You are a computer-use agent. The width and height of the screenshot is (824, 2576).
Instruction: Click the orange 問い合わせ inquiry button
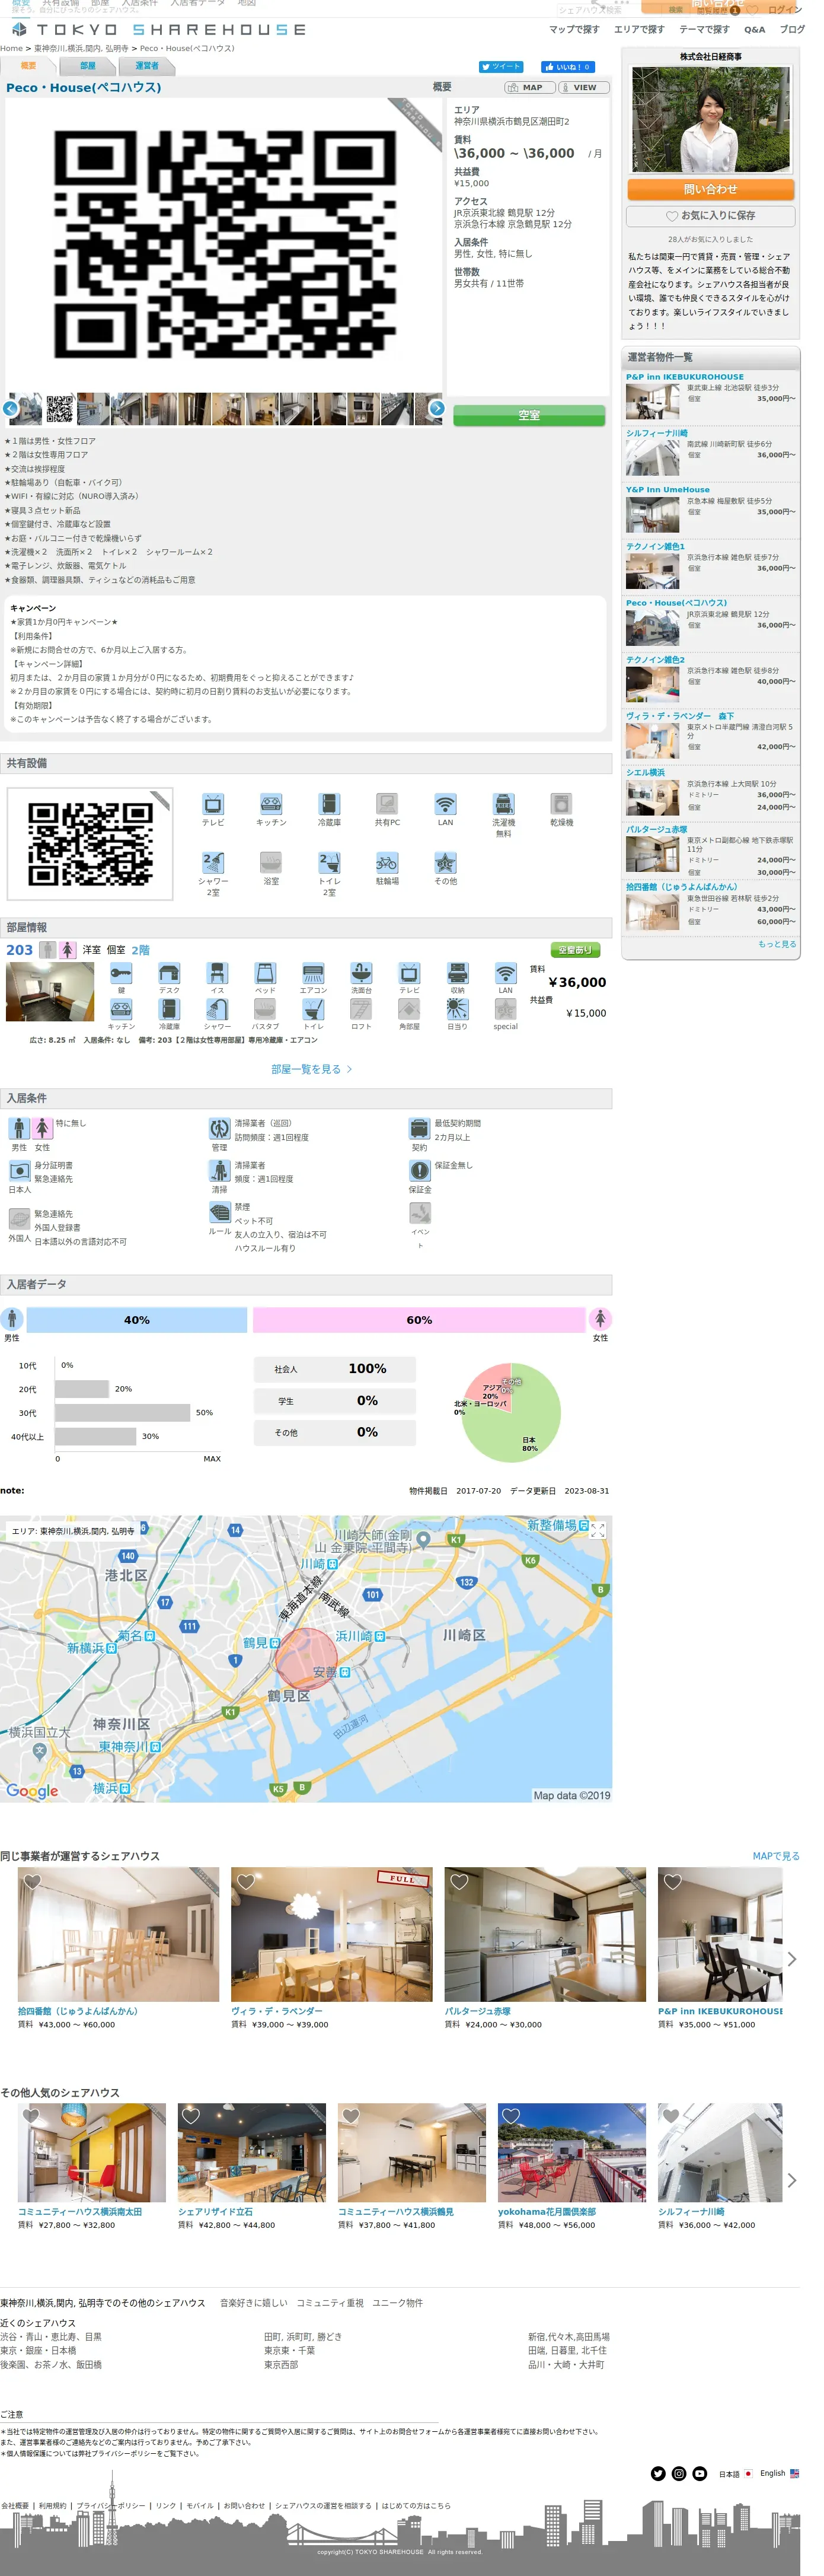[x=711, y=190]
